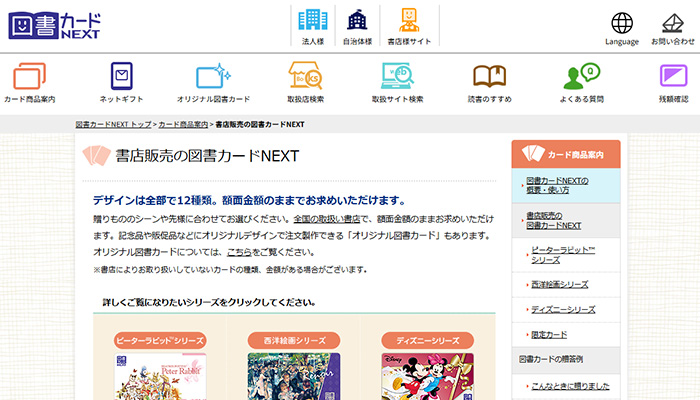Viewport: 700px width, 400px height.
Task: Click the pink cards icon beside the heading
Action: click(x=96, y=155)
